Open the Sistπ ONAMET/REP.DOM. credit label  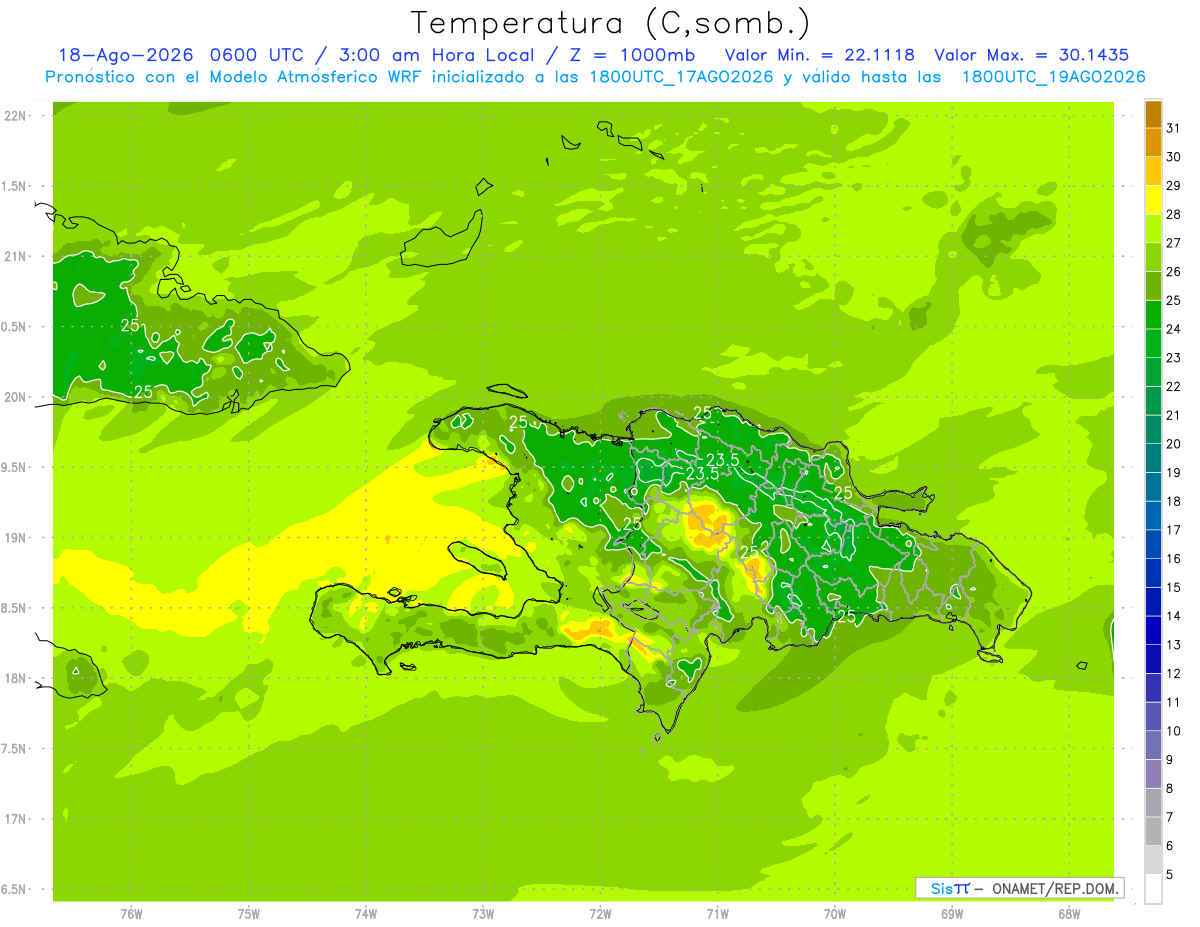coord(1021,888)
